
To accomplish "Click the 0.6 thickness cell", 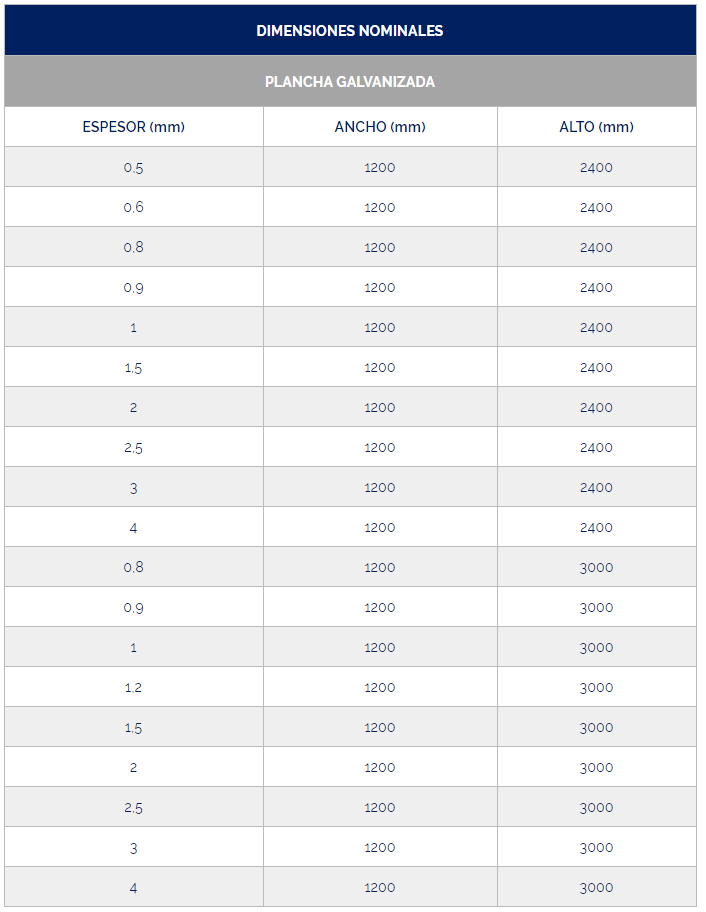I will [x=134, y=207].
